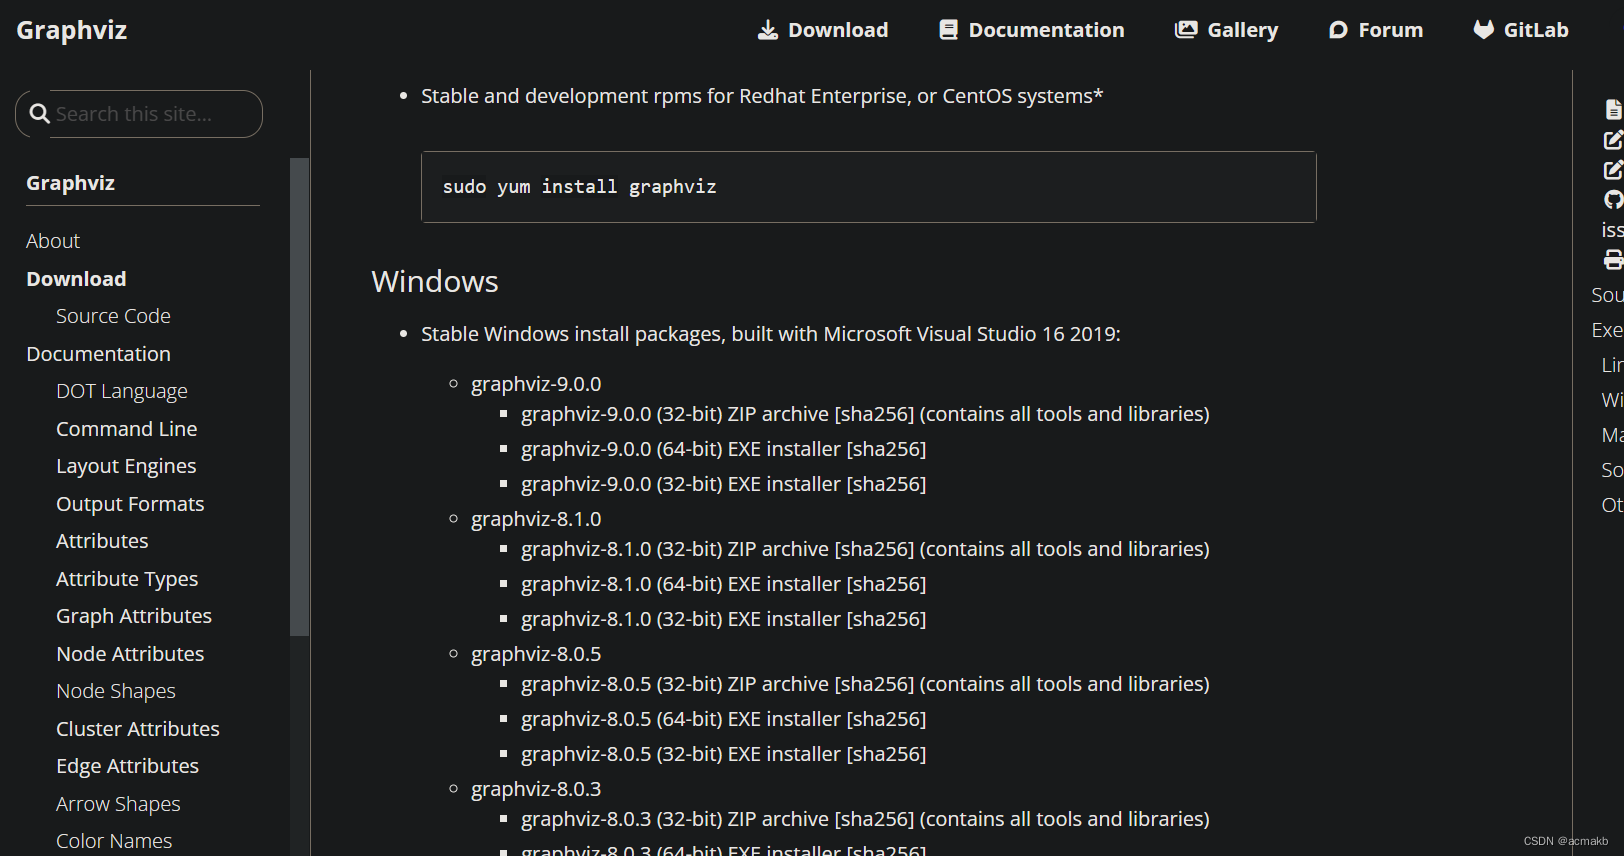Screen dimensions: 1624x856
Task: Open Layout Engines in the sidebar
Action: pos(126,466)
